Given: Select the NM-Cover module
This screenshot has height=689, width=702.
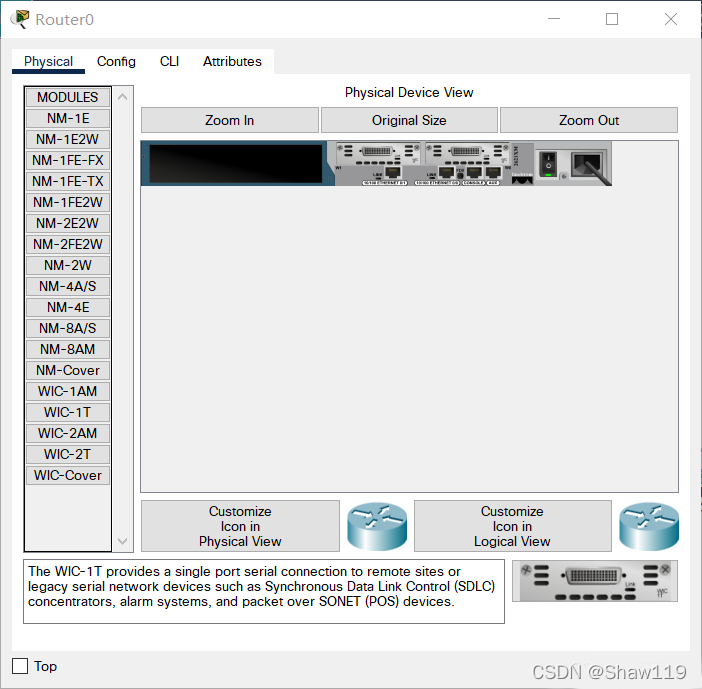Looking at the screenshot, I should [68, 370].
